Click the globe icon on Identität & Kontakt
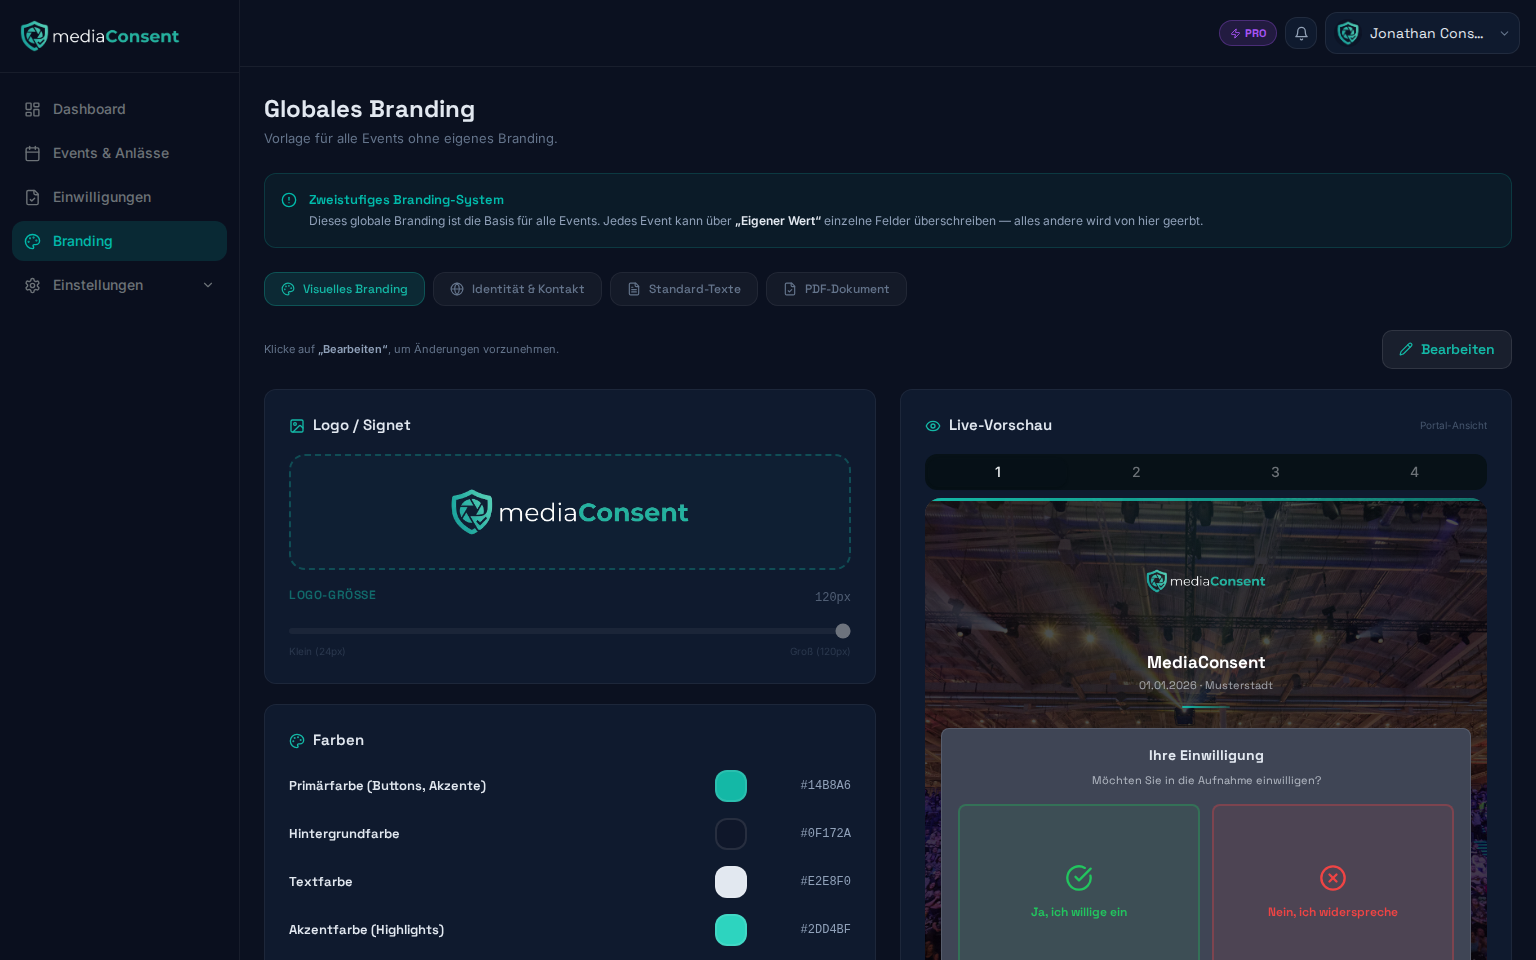Screen dimensions: 1536x960 [457, 289]
